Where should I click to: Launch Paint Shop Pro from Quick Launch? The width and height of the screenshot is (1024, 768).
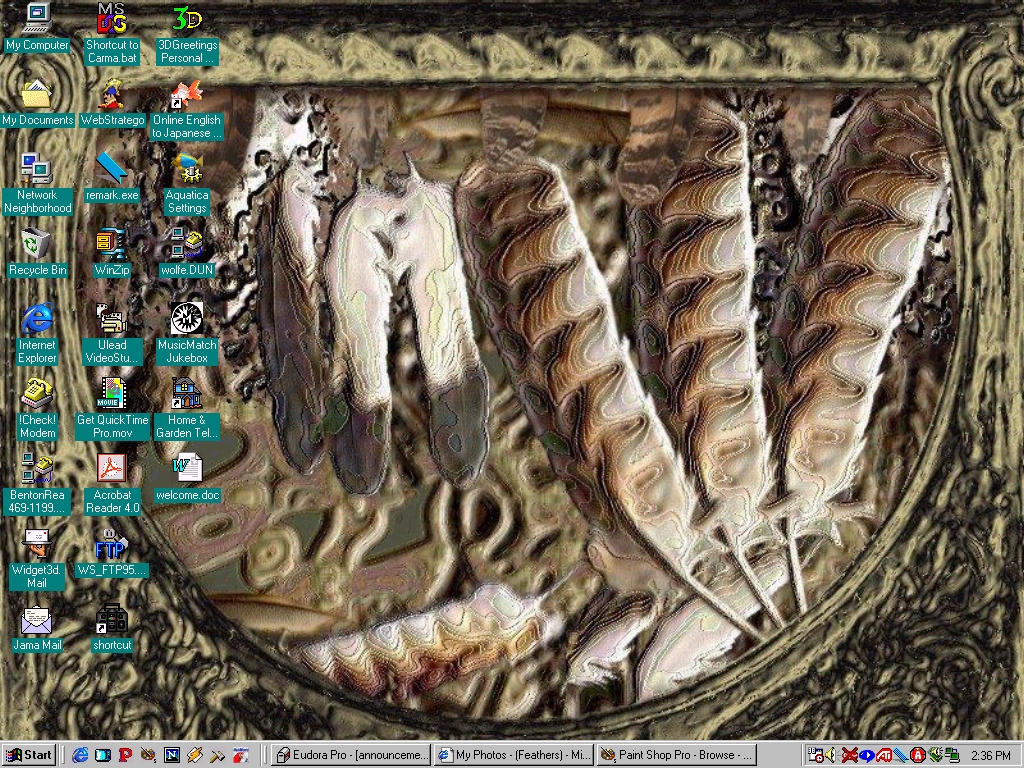[149, 755]
